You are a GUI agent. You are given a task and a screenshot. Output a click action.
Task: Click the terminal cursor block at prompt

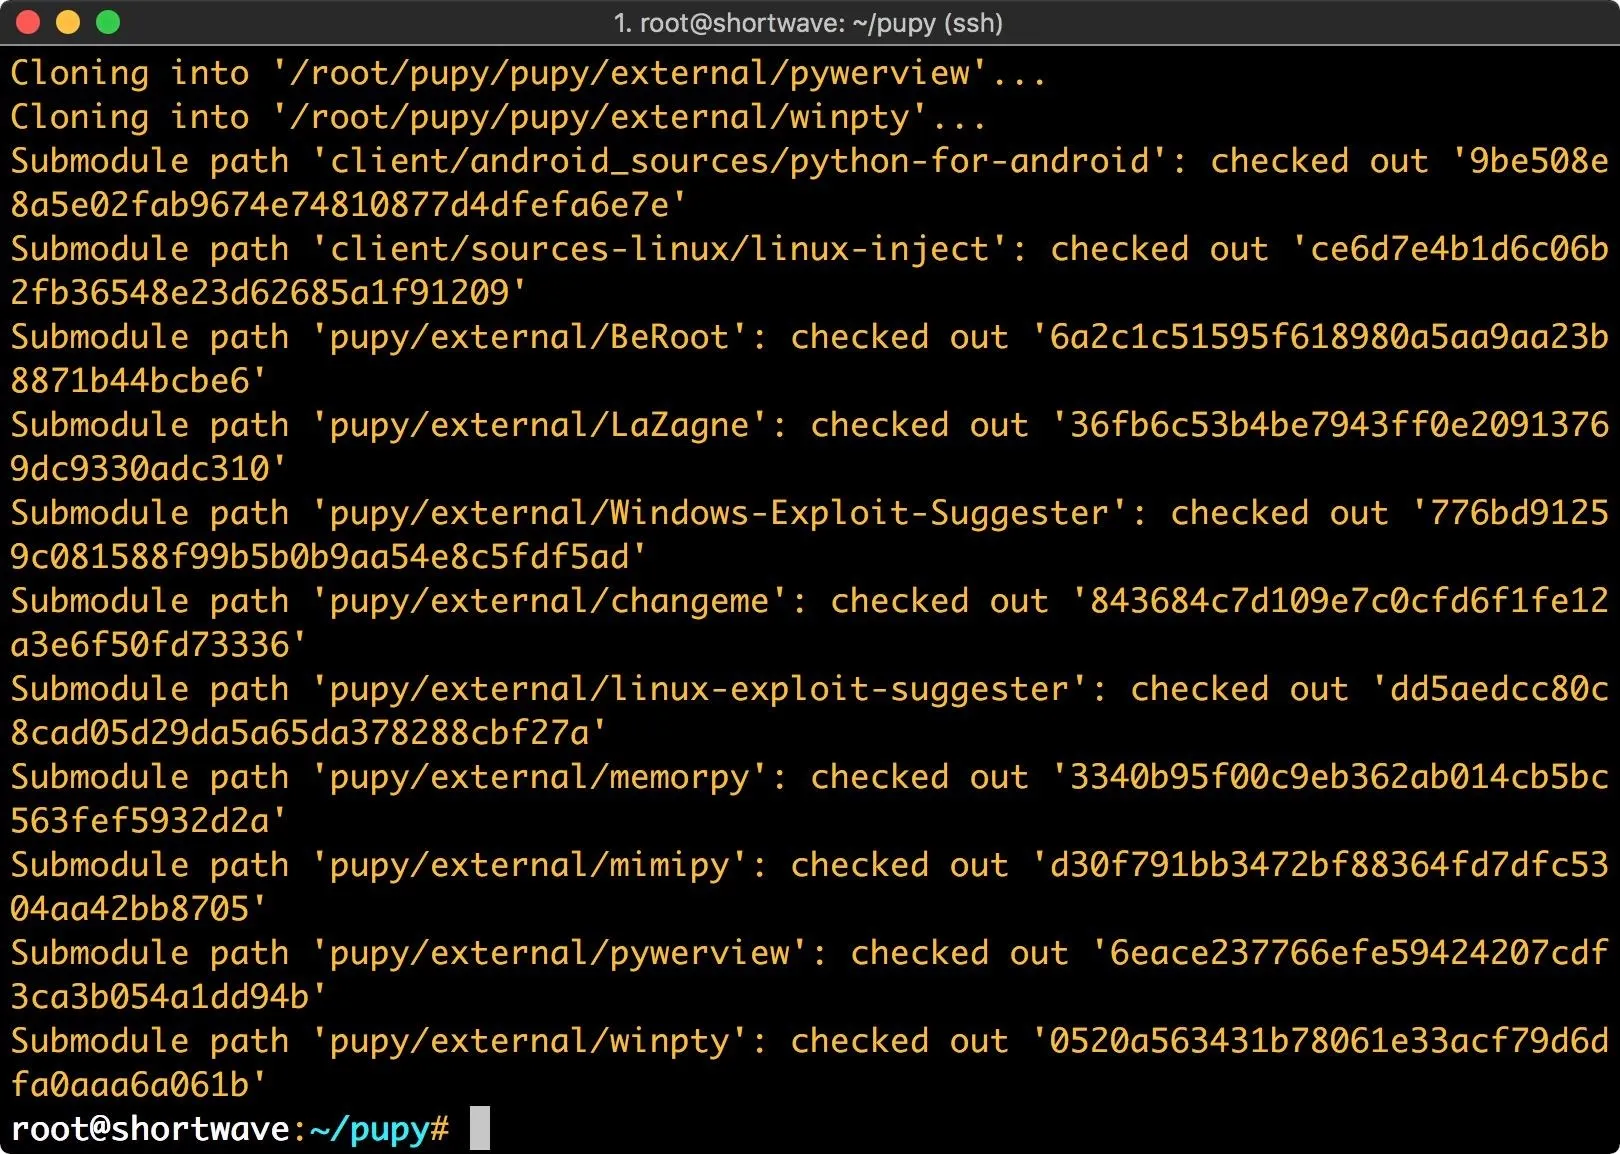click(x=480, y=1128)
